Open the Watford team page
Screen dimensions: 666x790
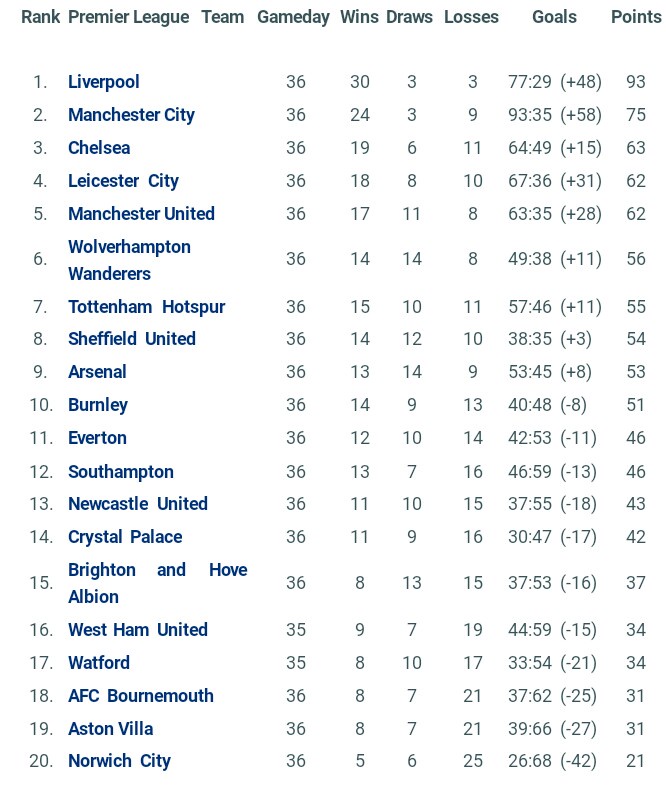pyautogui.click(x=99, y=663)
